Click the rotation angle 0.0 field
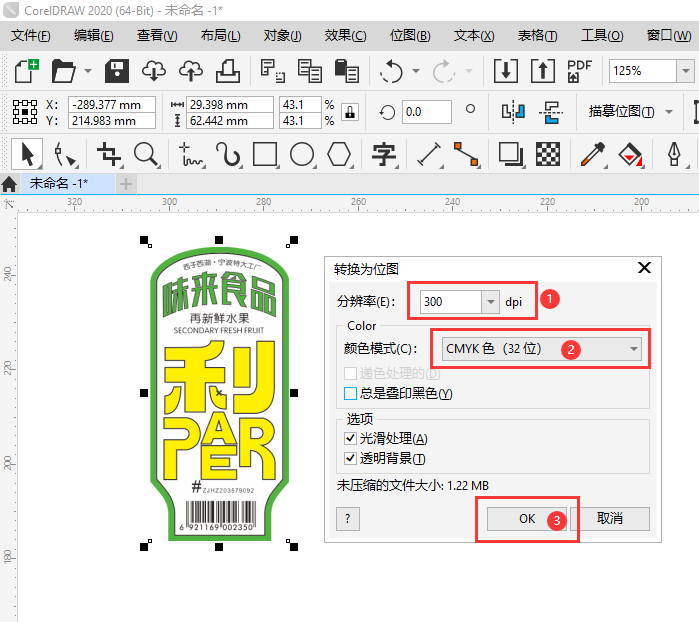699x622 pixels. coord(427,112)
